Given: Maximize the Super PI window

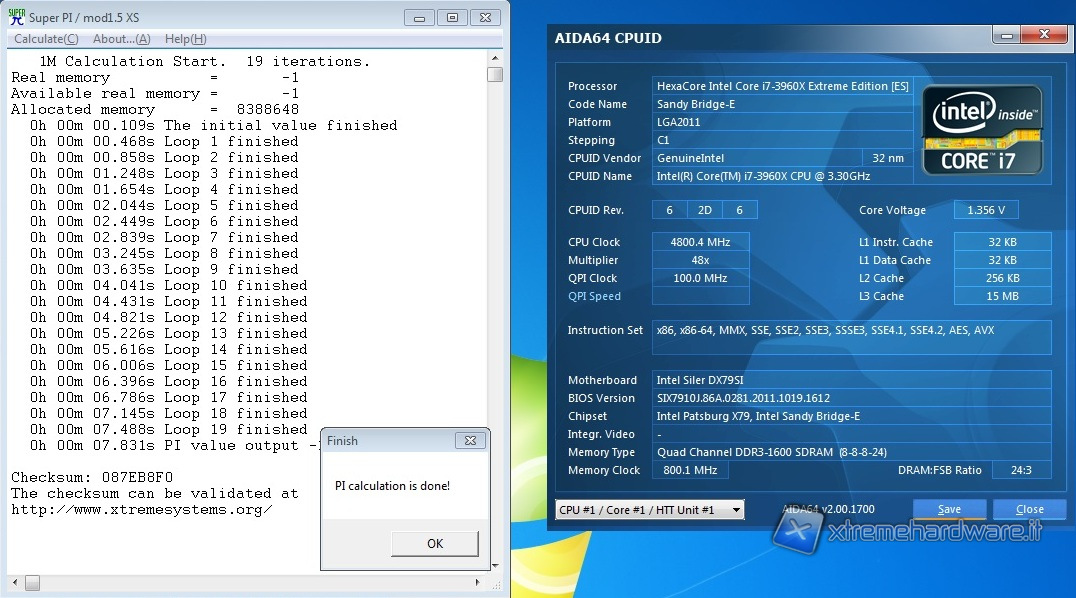Looking at the screenshot, I should [452, 17].
